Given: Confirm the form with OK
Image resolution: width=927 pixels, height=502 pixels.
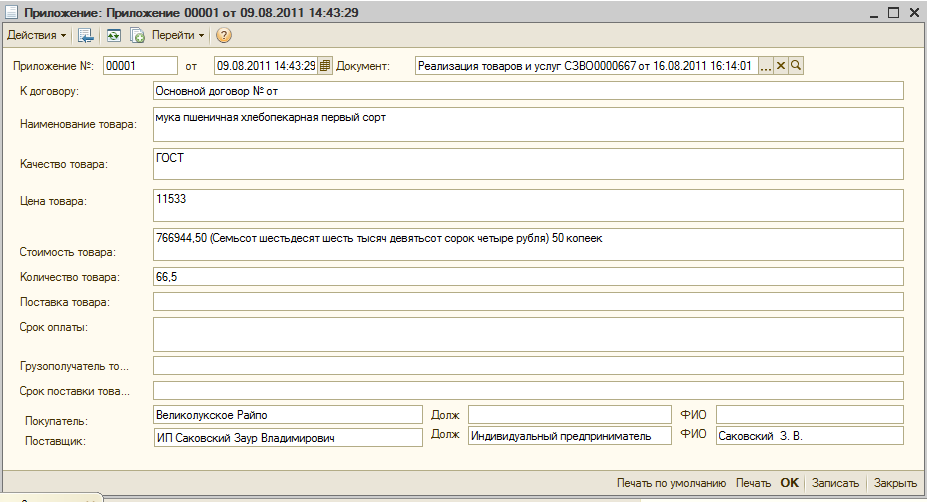Looking at the screenshot, I should (789, 483).
